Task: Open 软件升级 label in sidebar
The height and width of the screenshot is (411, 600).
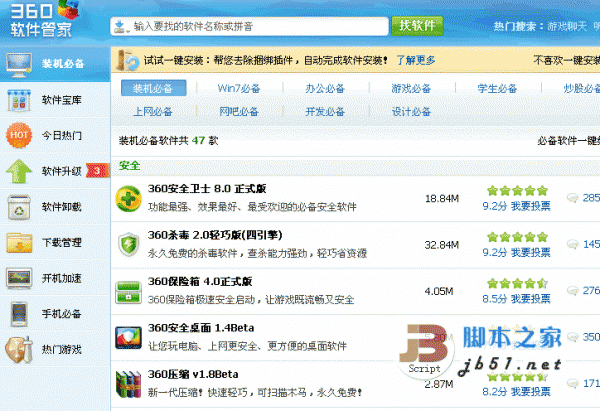Action: click(62, 171)
